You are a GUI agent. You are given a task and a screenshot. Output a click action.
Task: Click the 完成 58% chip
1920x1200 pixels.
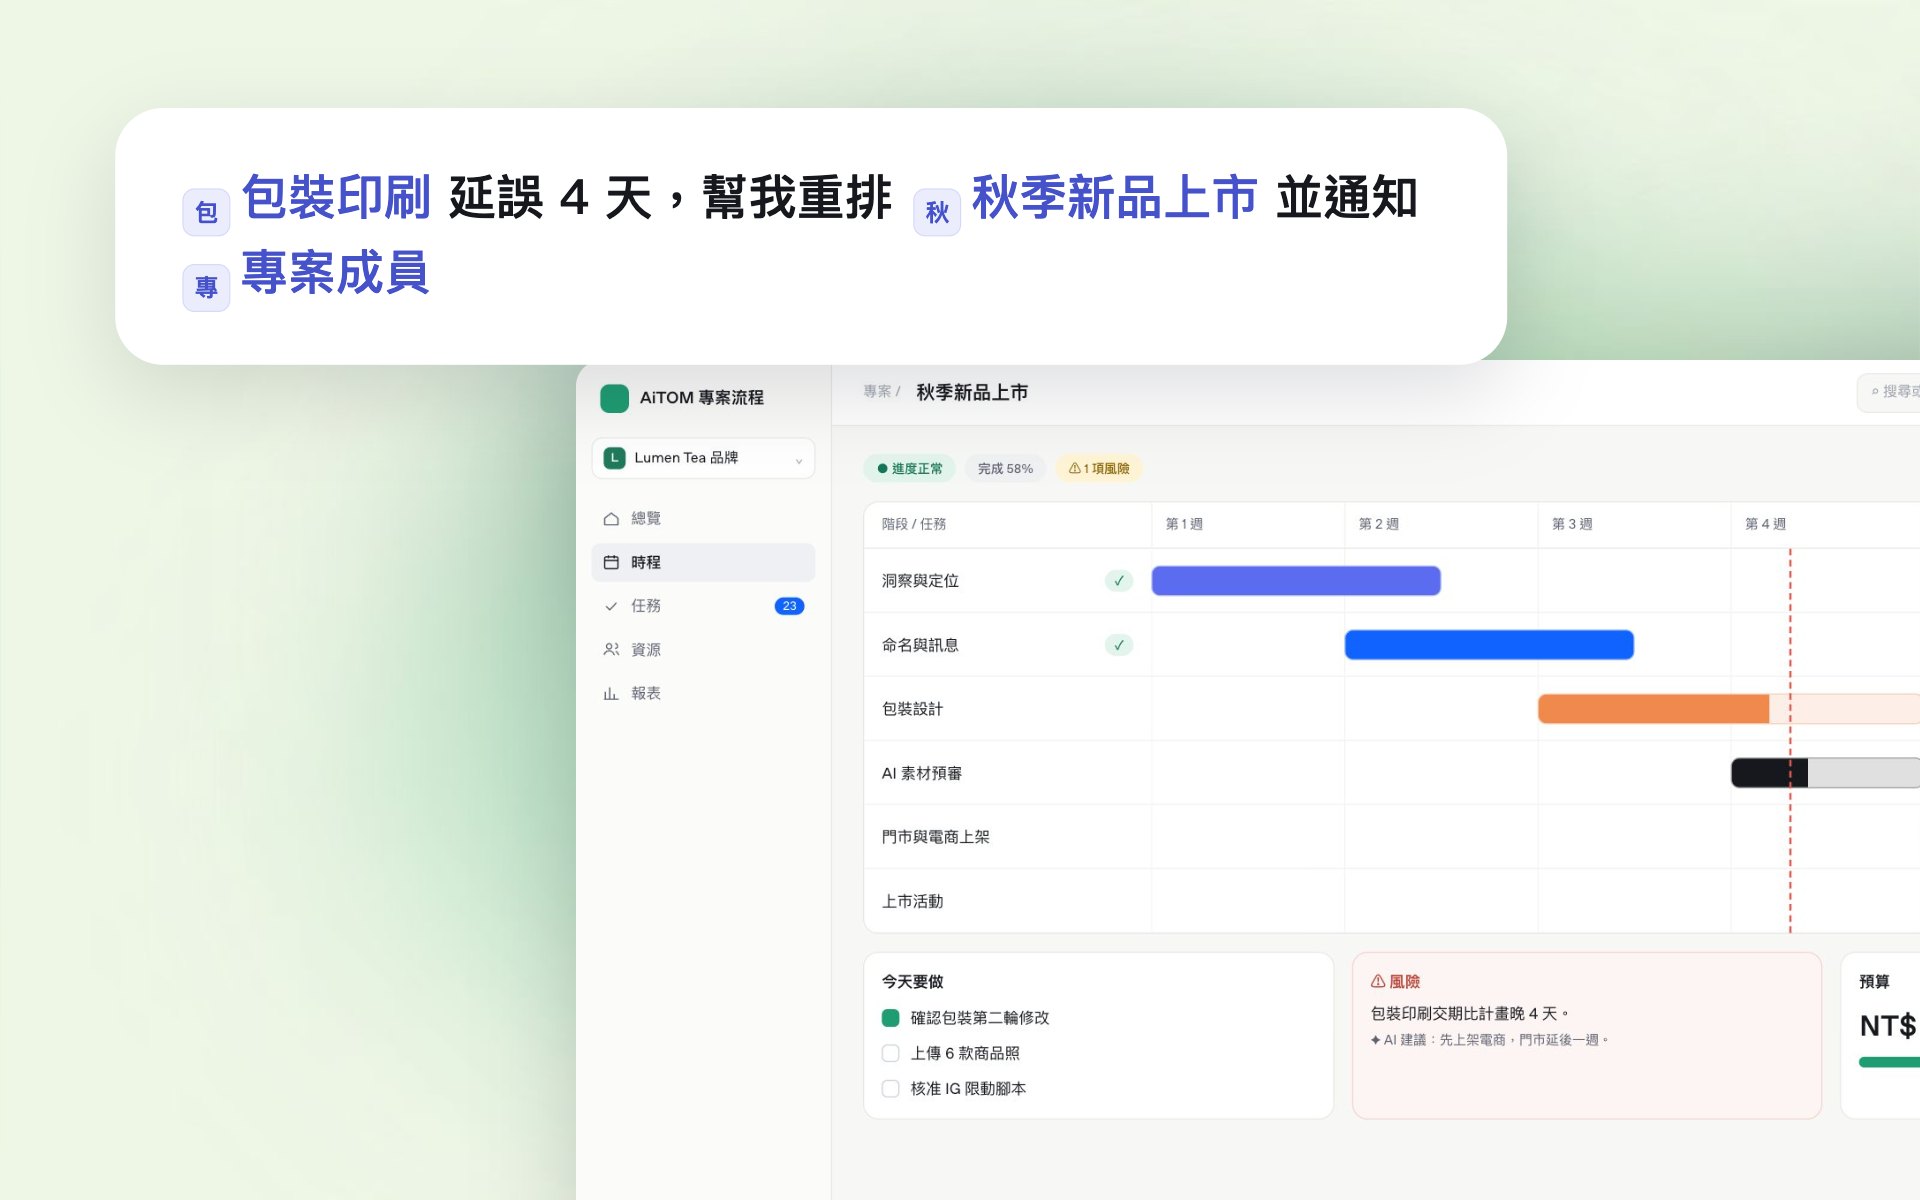1005,468
